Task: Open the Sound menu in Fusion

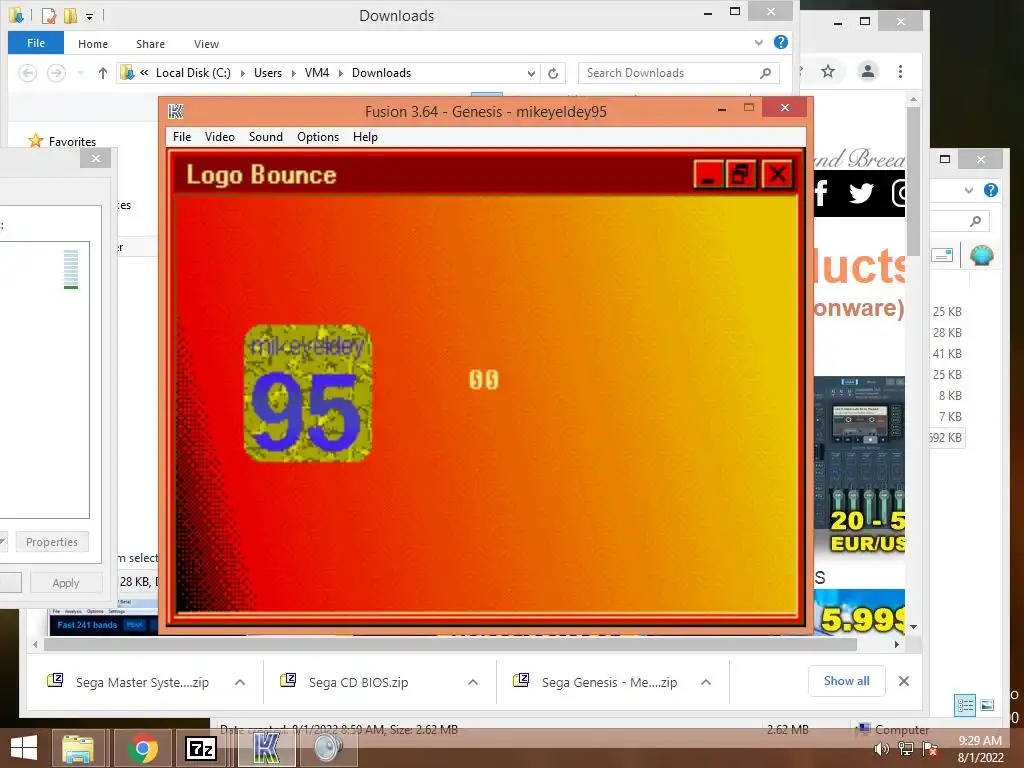Action: pos(265,136)
